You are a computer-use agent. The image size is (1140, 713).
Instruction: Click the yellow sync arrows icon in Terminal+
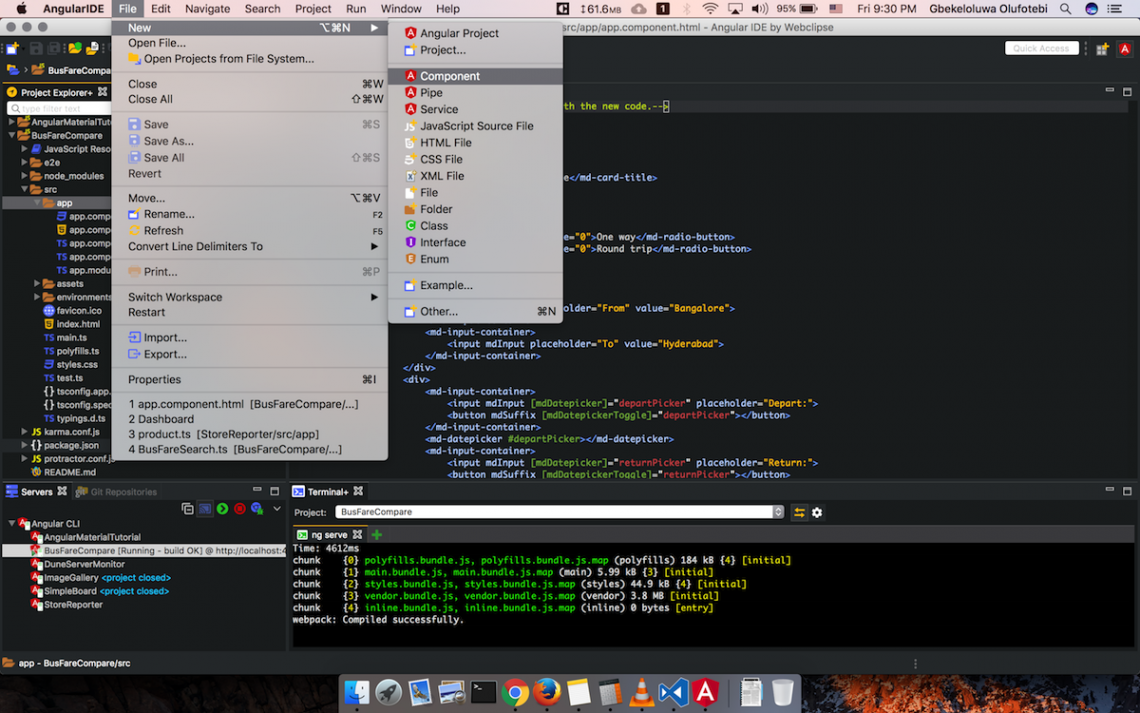[799, 512]
